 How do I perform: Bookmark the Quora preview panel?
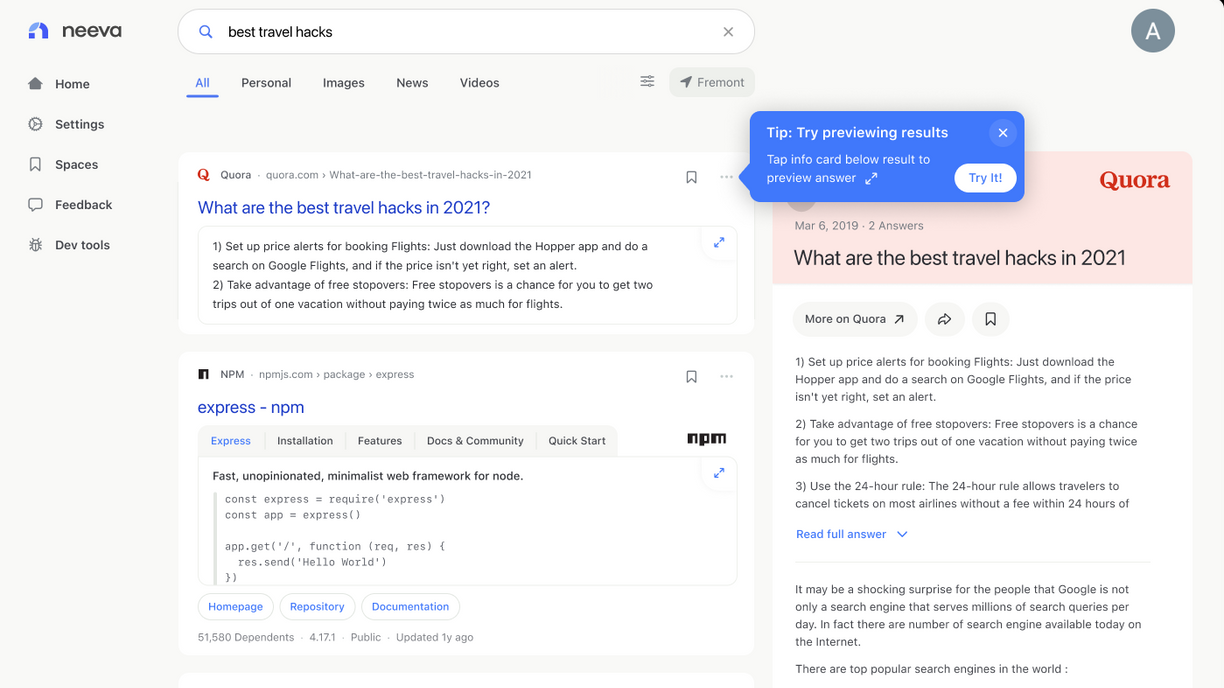point(990,319)
